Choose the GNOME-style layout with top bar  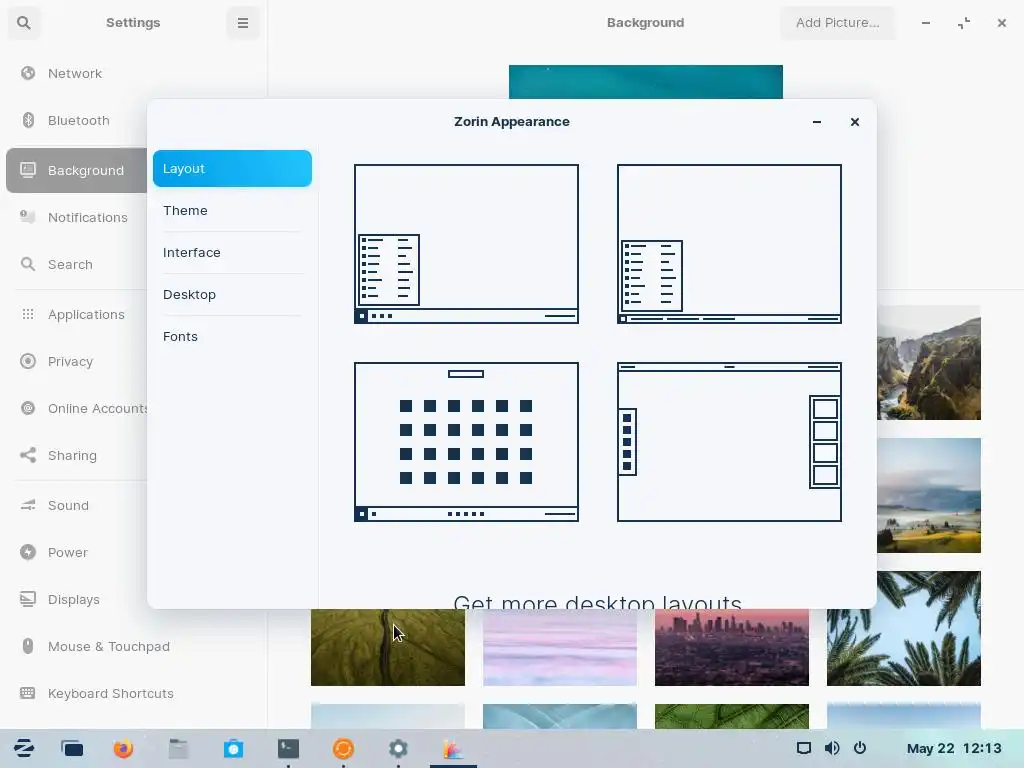pyautogui.click(x=729, y=442)
